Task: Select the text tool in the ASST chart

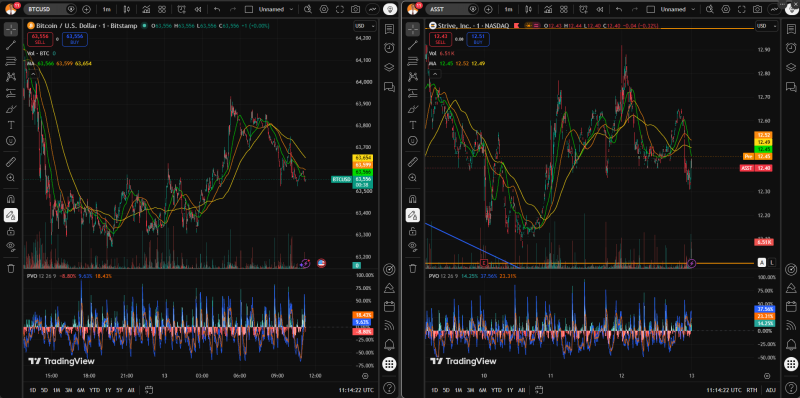Action: pyautogui.click(x=413, y=125)
